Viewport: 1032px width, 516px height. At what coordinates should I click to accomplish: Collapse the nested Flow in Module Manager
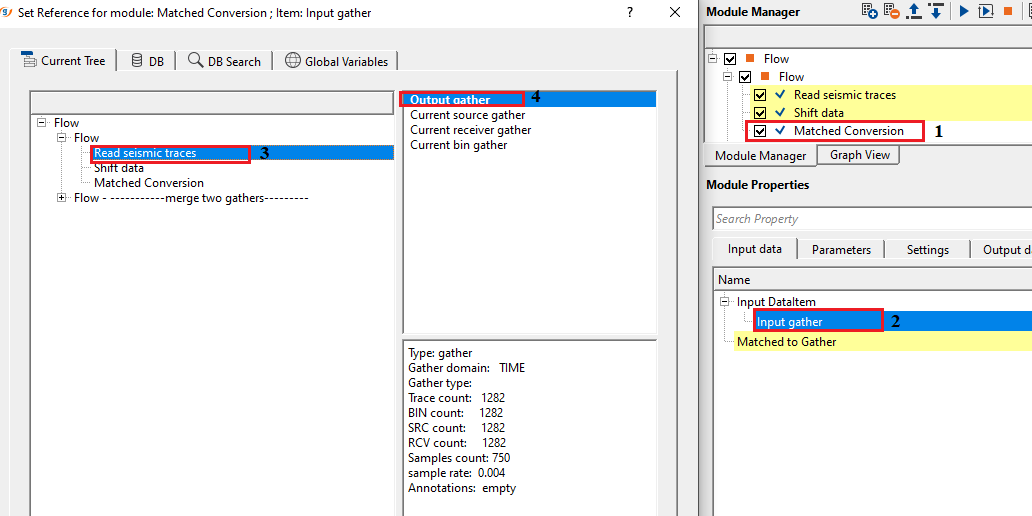tap(728, 77)
